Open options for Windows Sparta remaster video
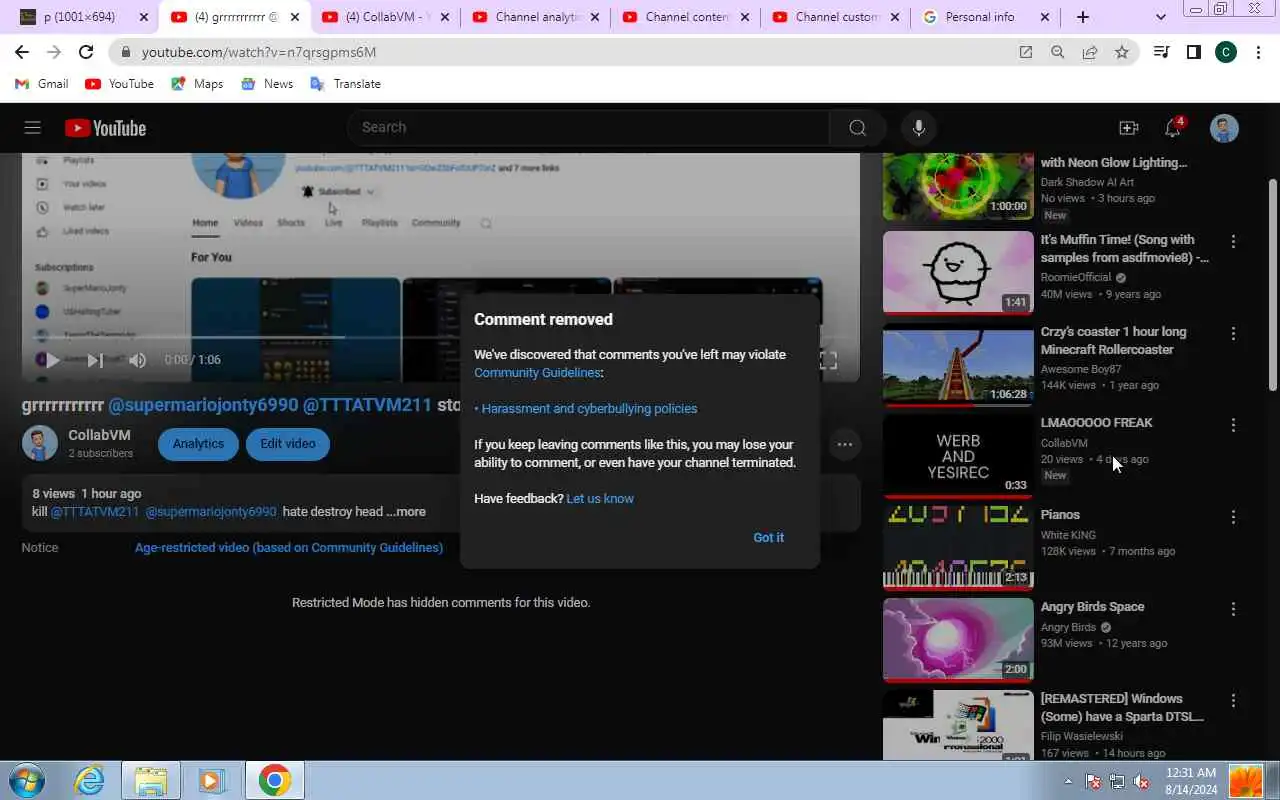This screenshot has width=1280, height=800. click(1233, 701)
